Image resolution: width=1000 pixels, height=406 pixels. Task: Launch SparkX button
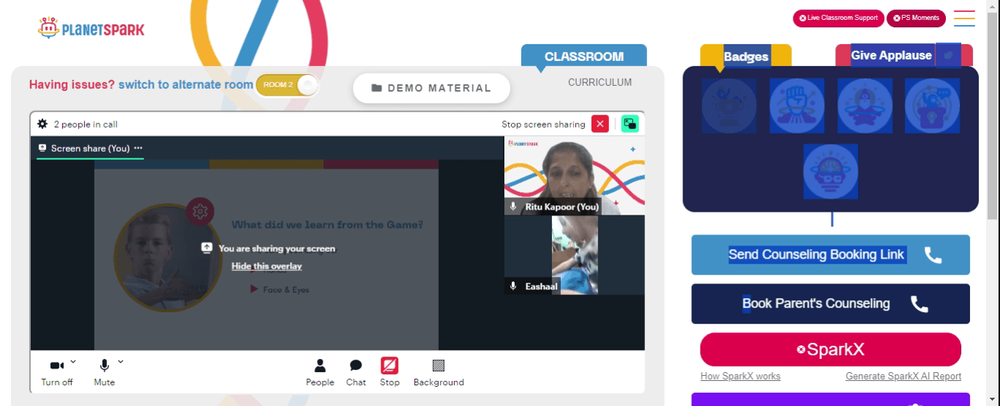point(830,349)
